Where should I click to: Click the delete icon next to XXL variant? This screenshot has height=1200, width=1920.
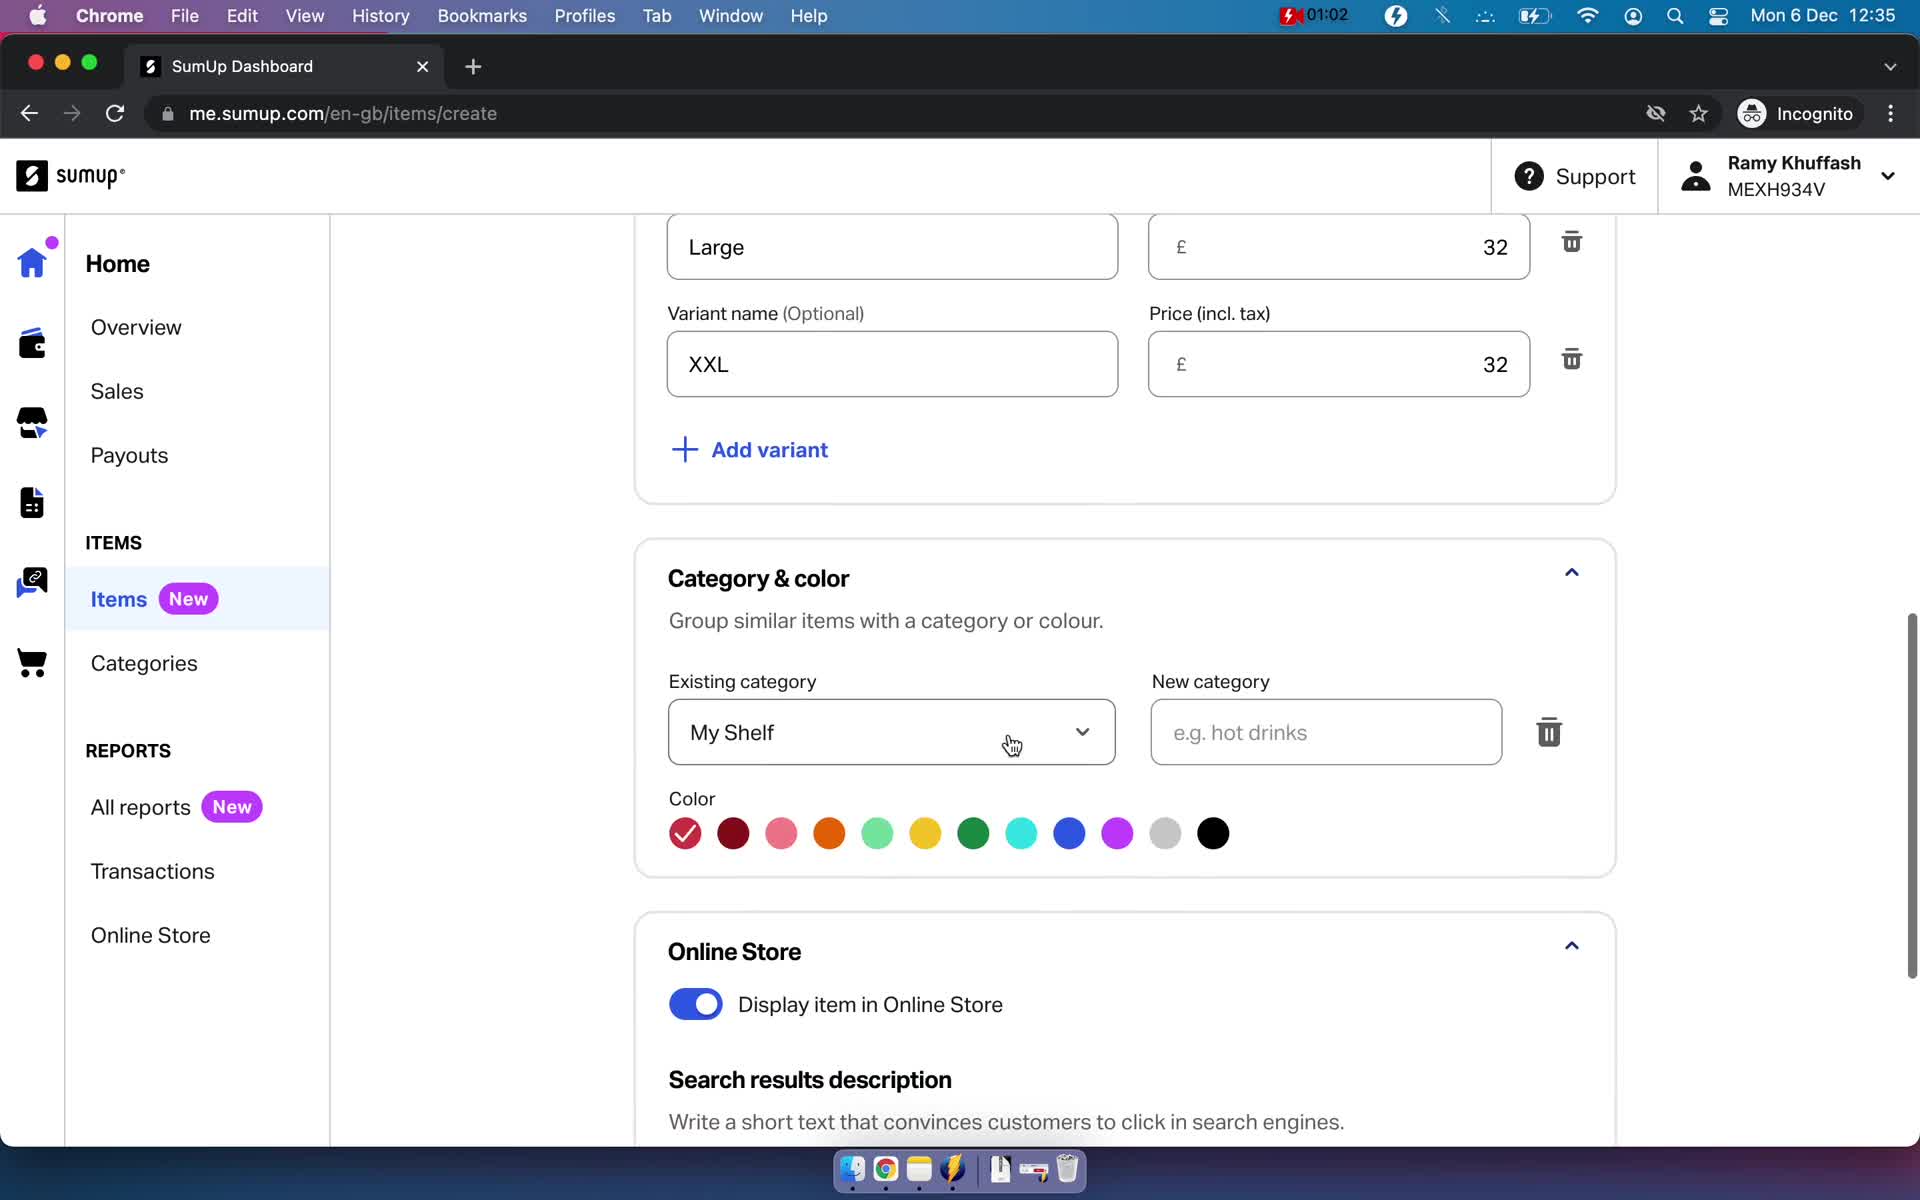point(1572,359)
